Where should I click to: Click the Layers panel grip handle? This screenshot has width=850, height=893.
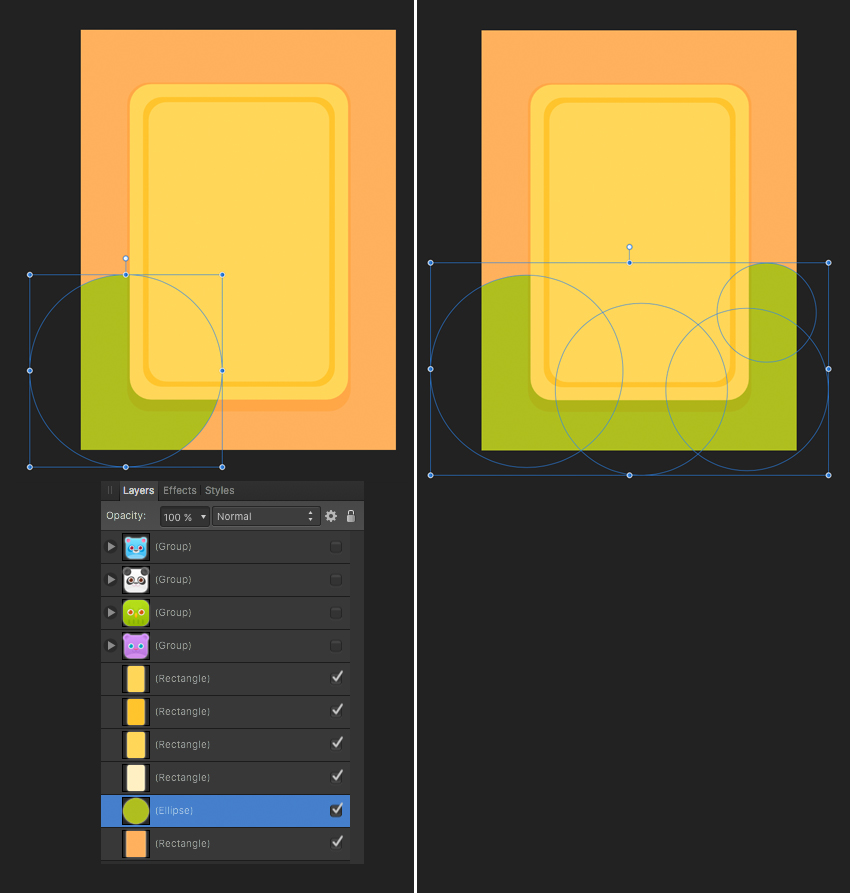click(x=110, y=490)
